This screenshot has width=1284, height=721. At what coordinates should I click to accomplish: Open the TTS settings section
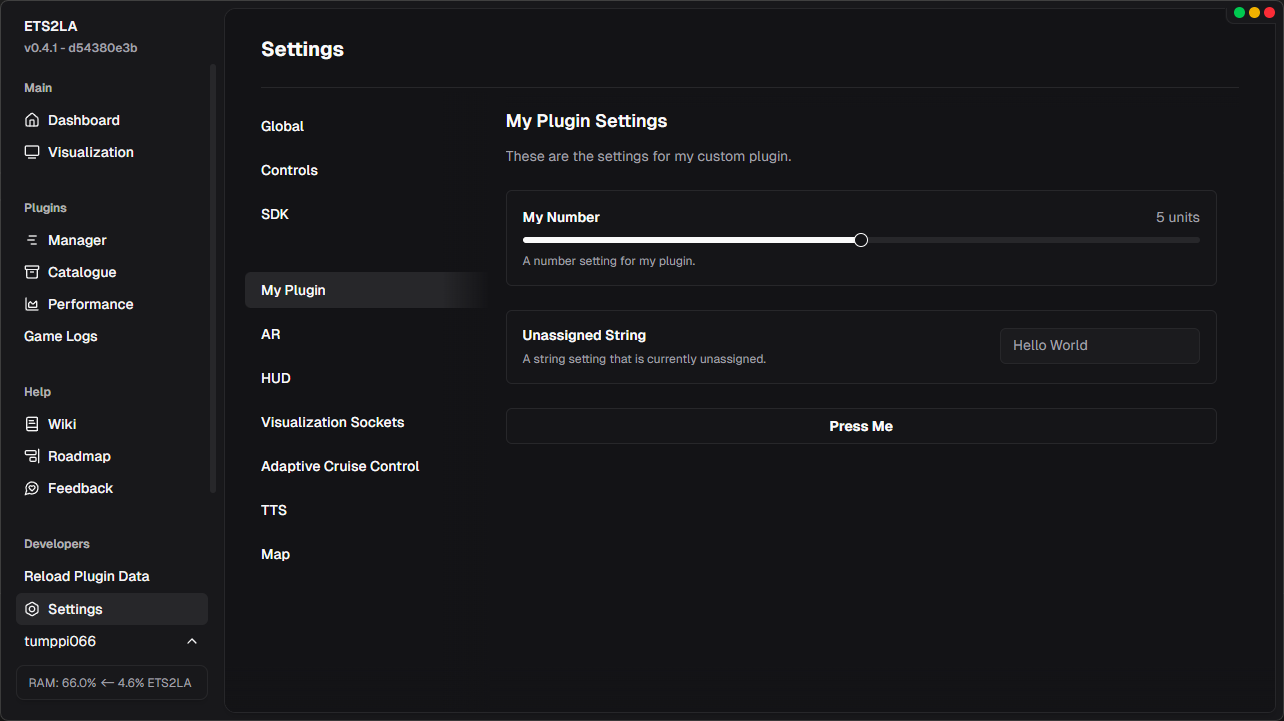274,509
